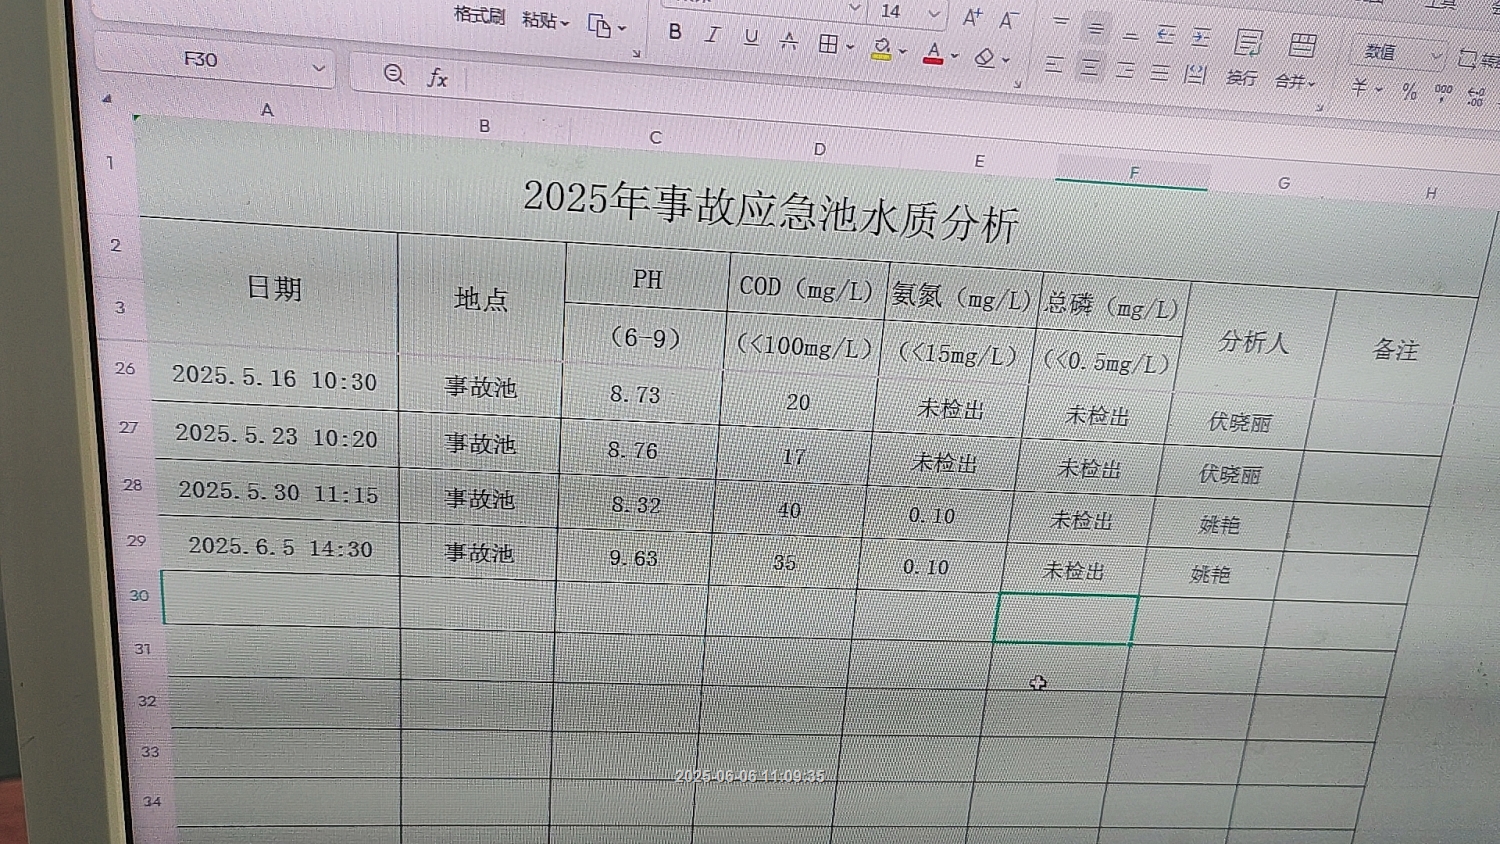Click the decrease indent icon
1500x844 pixels.
click(1166, 36)
